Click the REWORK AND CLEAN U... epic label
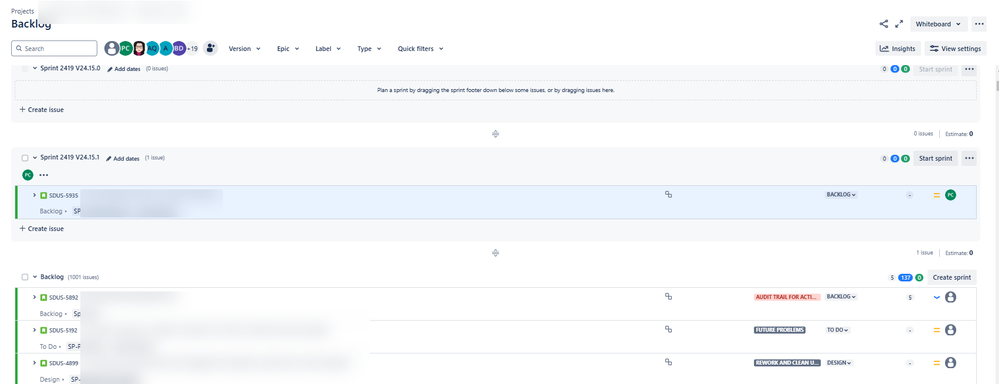999x384 pixels. [786, 362]
